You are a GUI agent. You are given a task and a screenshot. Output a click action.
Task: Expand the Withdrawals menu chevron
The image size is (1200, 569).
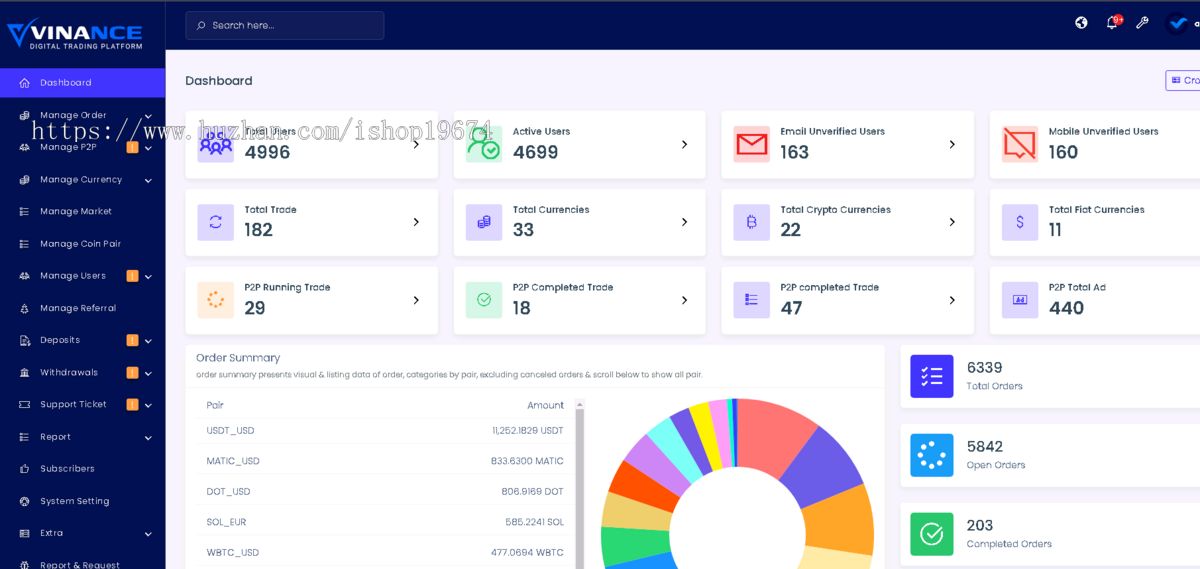pos(148,373)
